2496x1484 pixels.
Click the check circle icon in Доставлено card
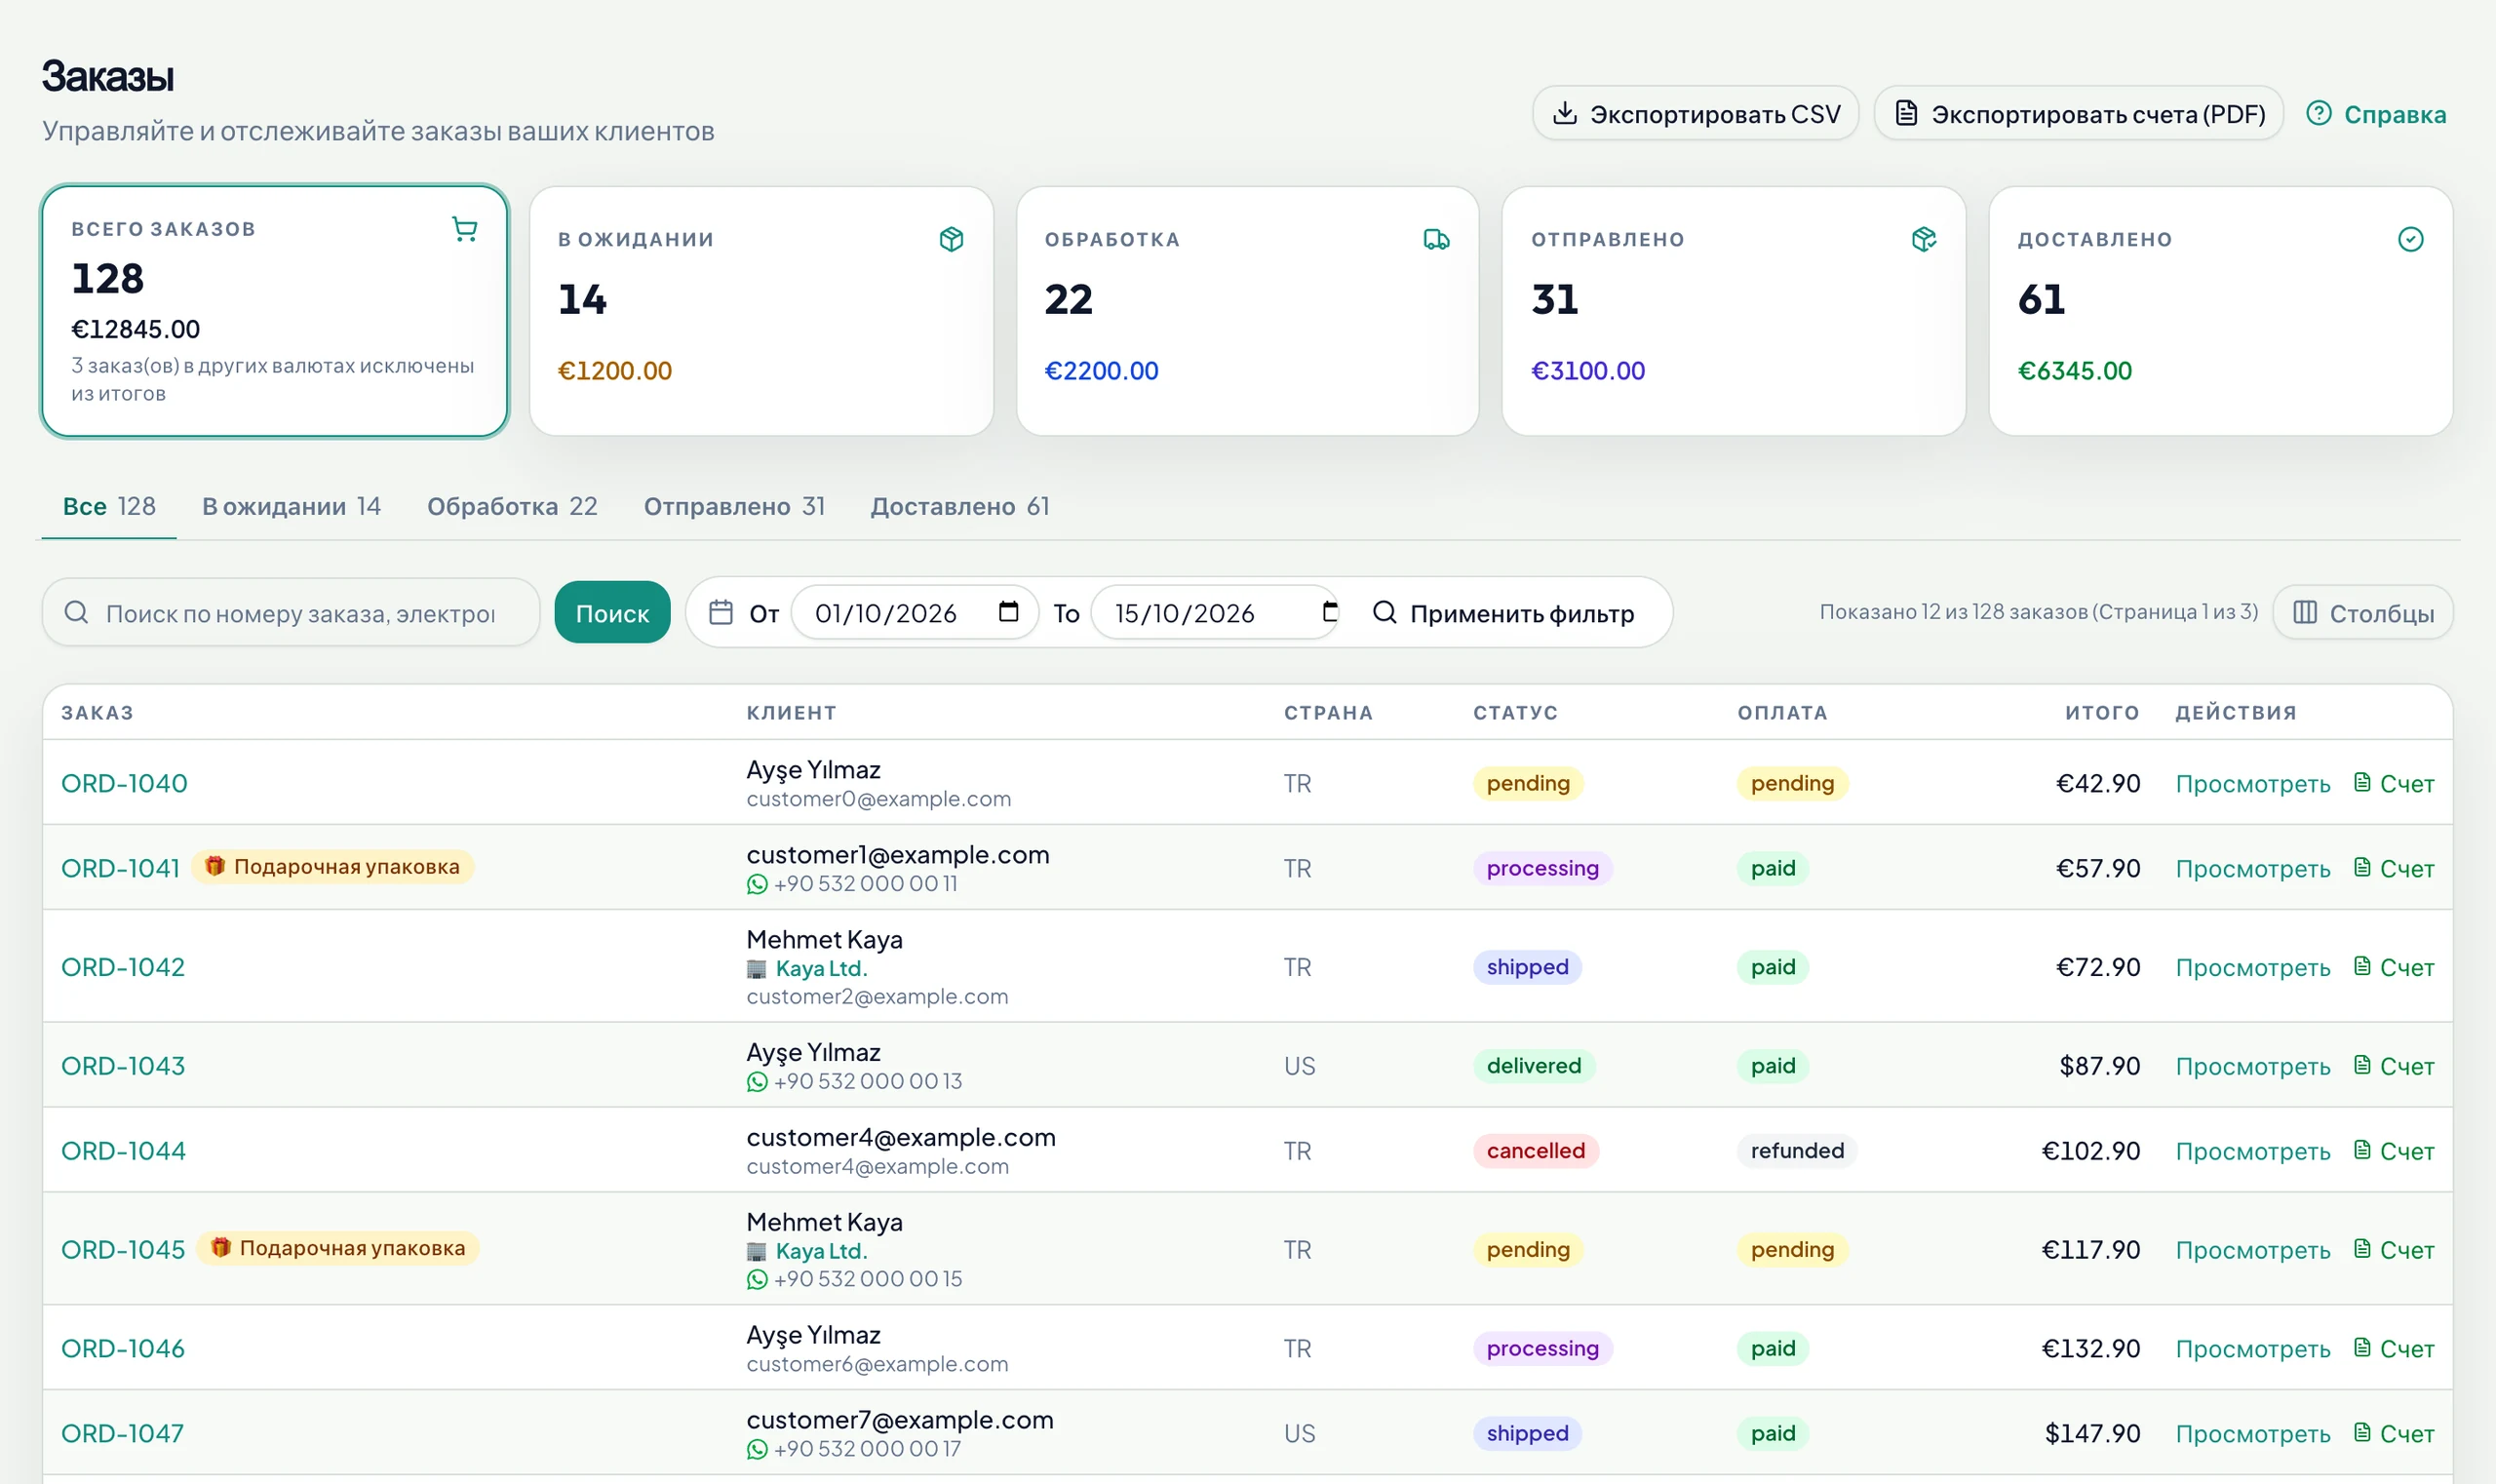(x=2410, y=239)
